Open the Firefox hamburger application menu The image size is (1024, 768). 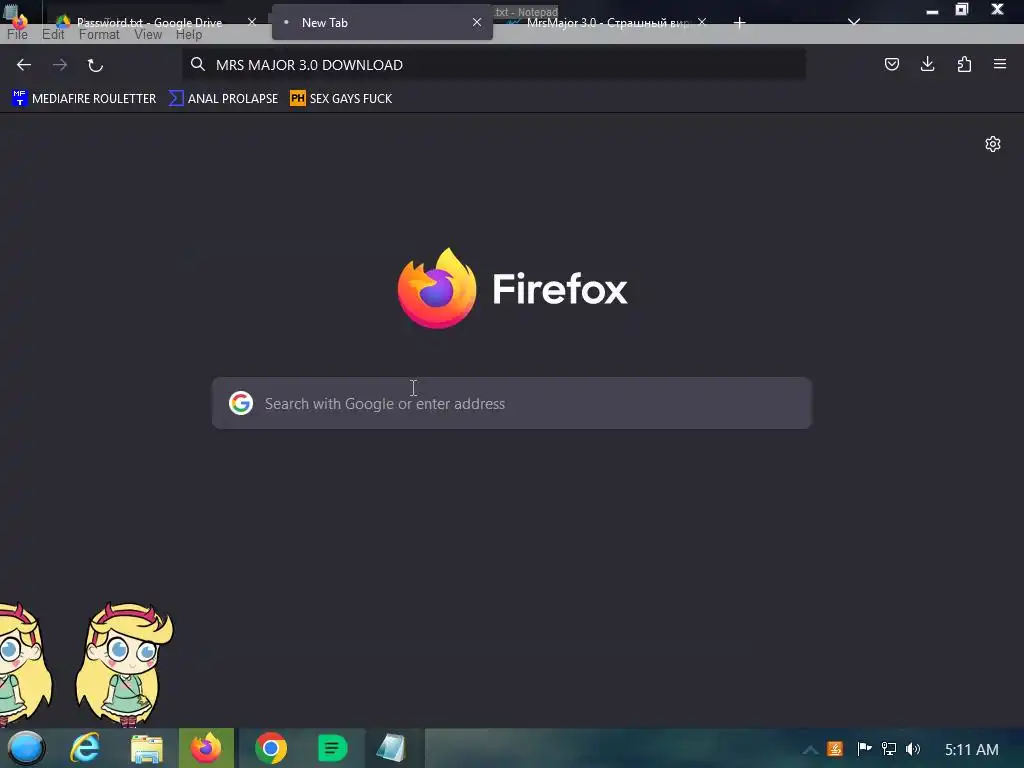click(1000, 64)
